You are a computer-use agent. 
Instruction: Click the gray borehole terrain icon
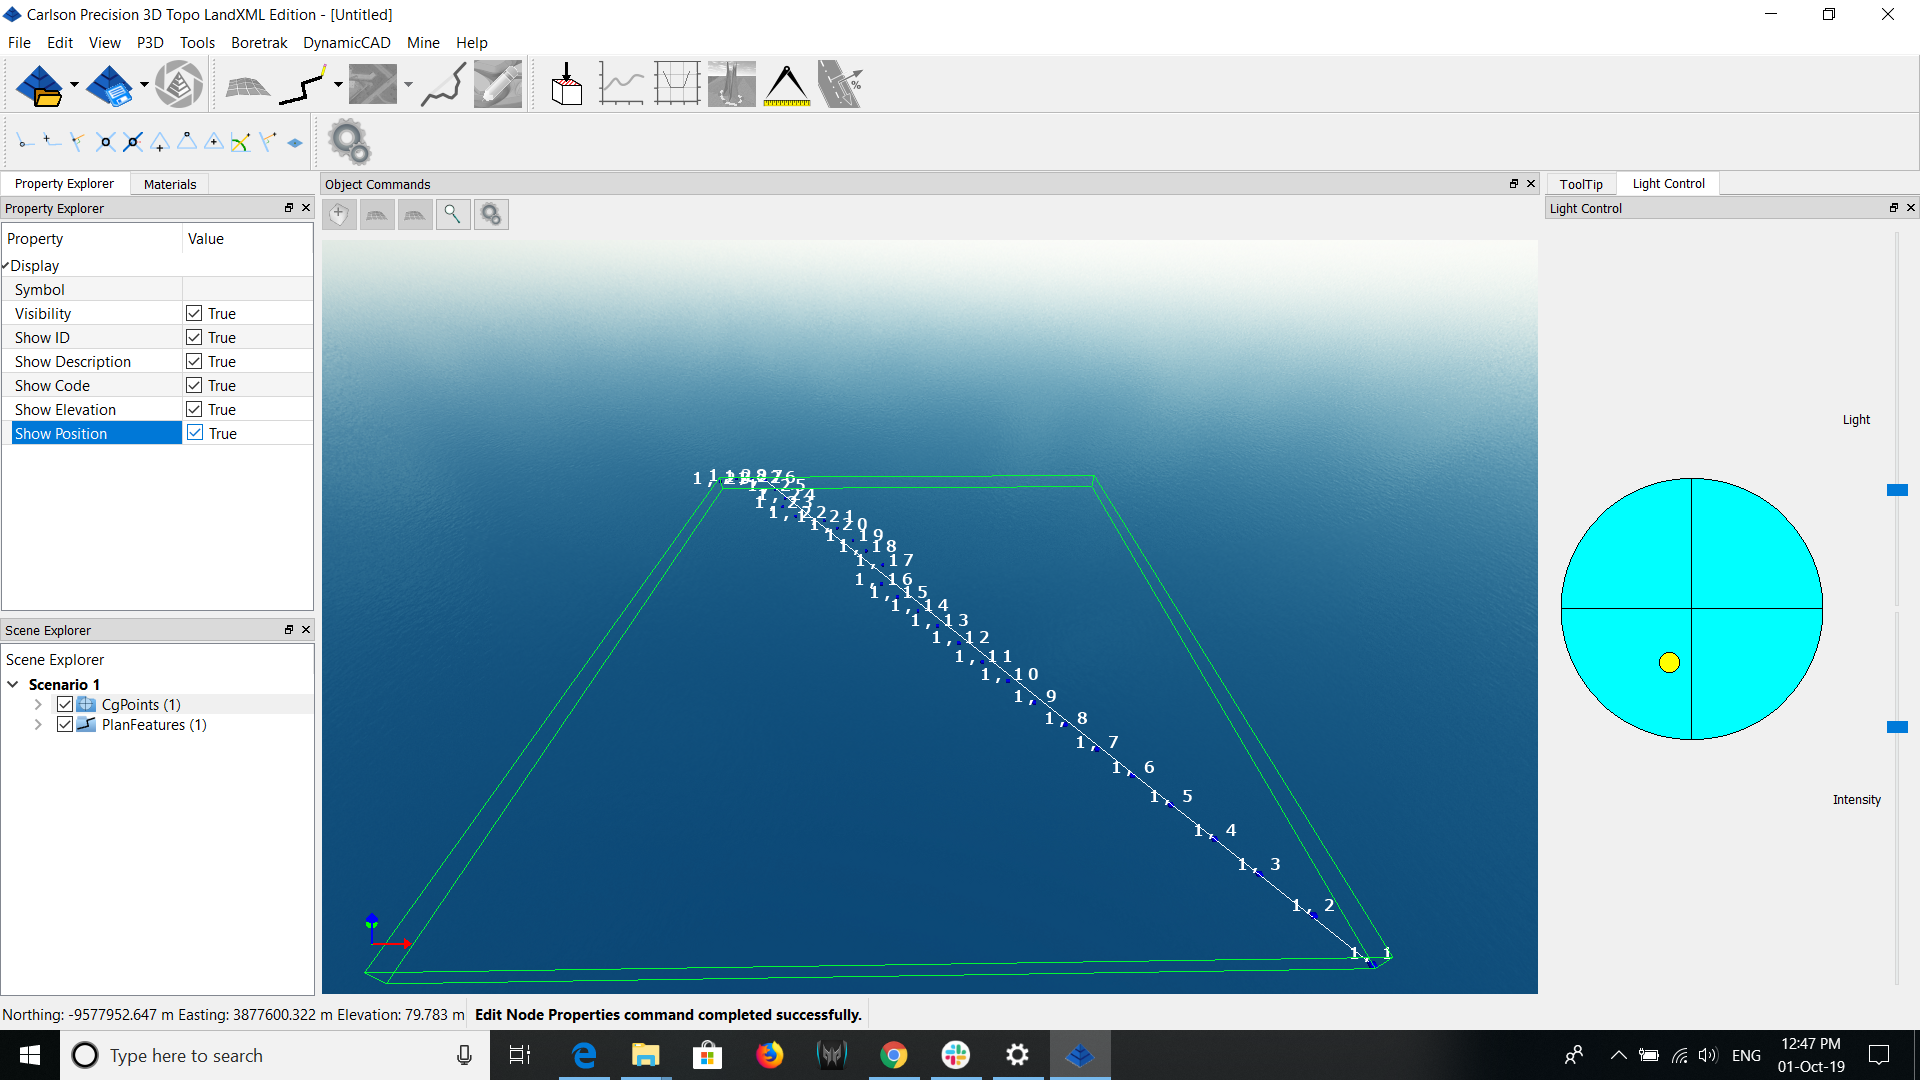(732, 85)
